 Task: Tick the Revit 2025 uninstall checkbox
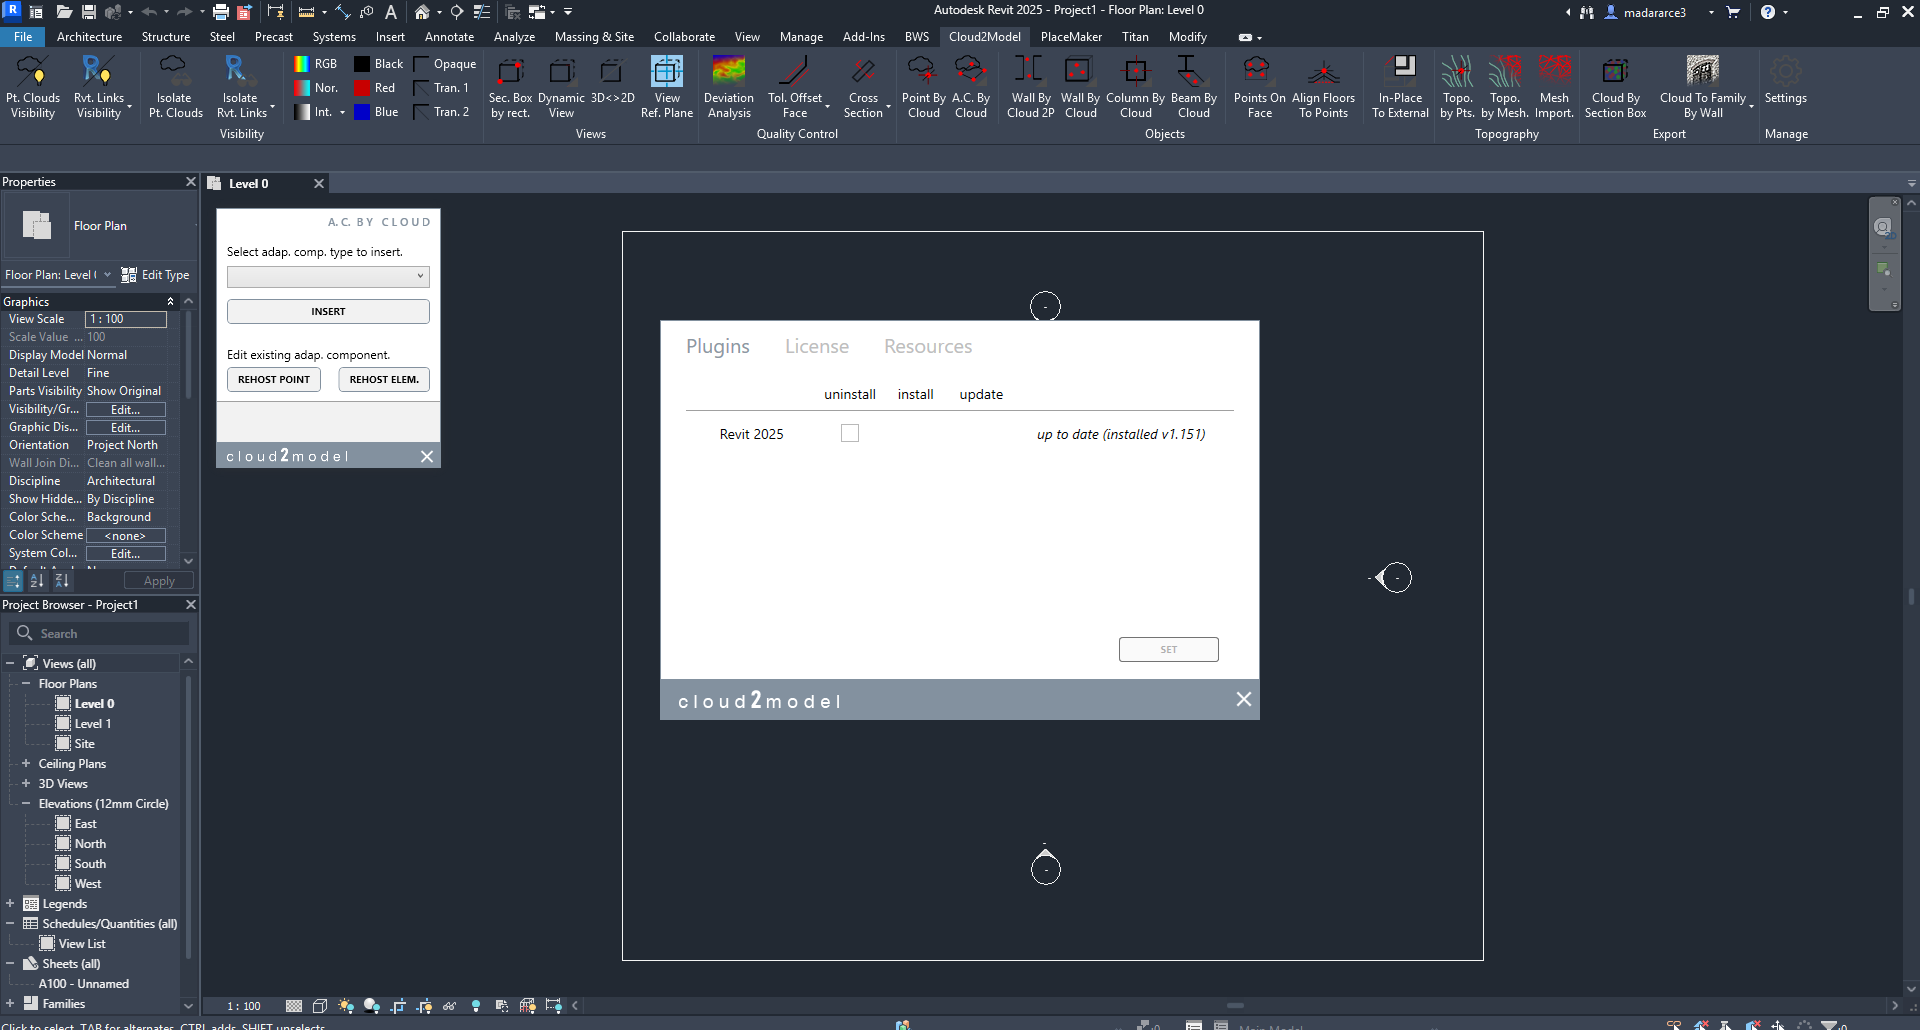850,433
